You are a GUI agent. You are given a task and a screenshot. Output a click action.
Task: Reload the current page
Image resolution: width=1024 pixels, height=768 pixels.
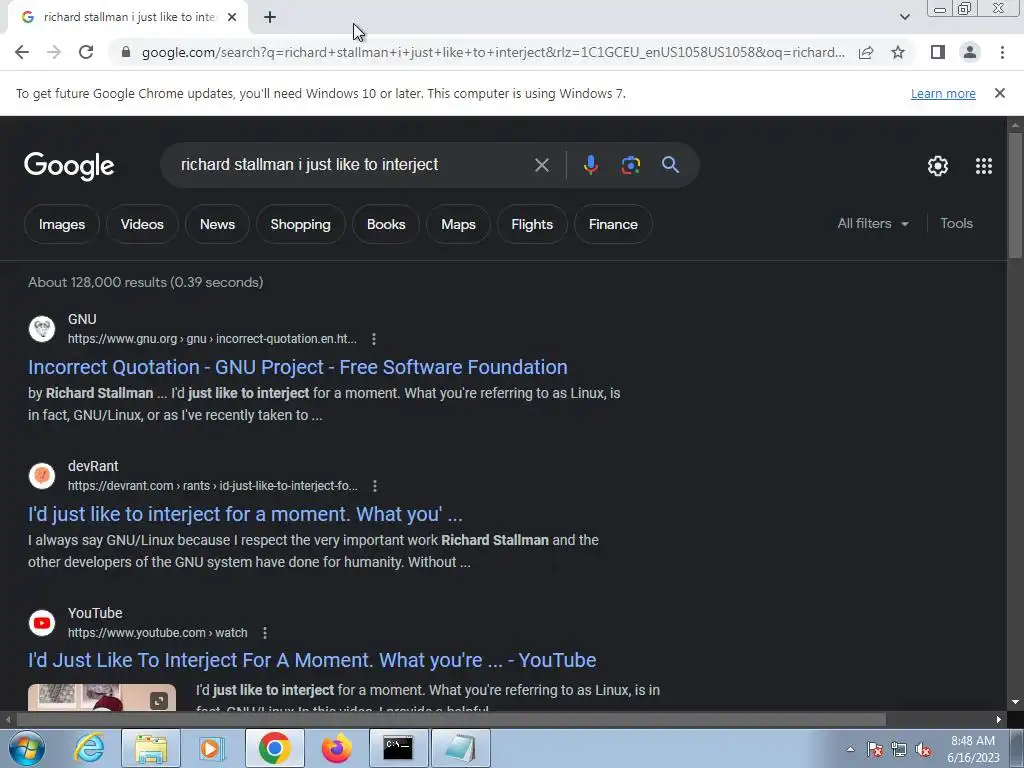(x=86, y=52)
